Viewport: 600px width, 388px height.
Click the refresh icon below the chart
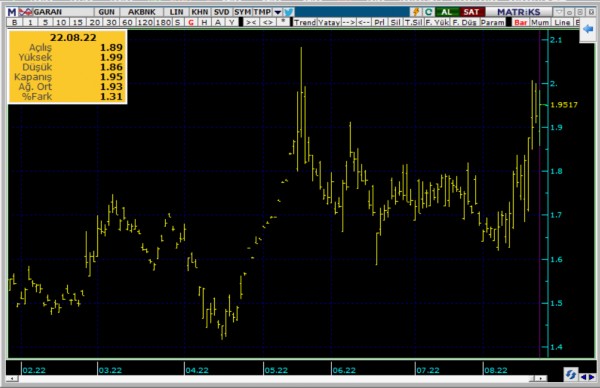[571, 374]
